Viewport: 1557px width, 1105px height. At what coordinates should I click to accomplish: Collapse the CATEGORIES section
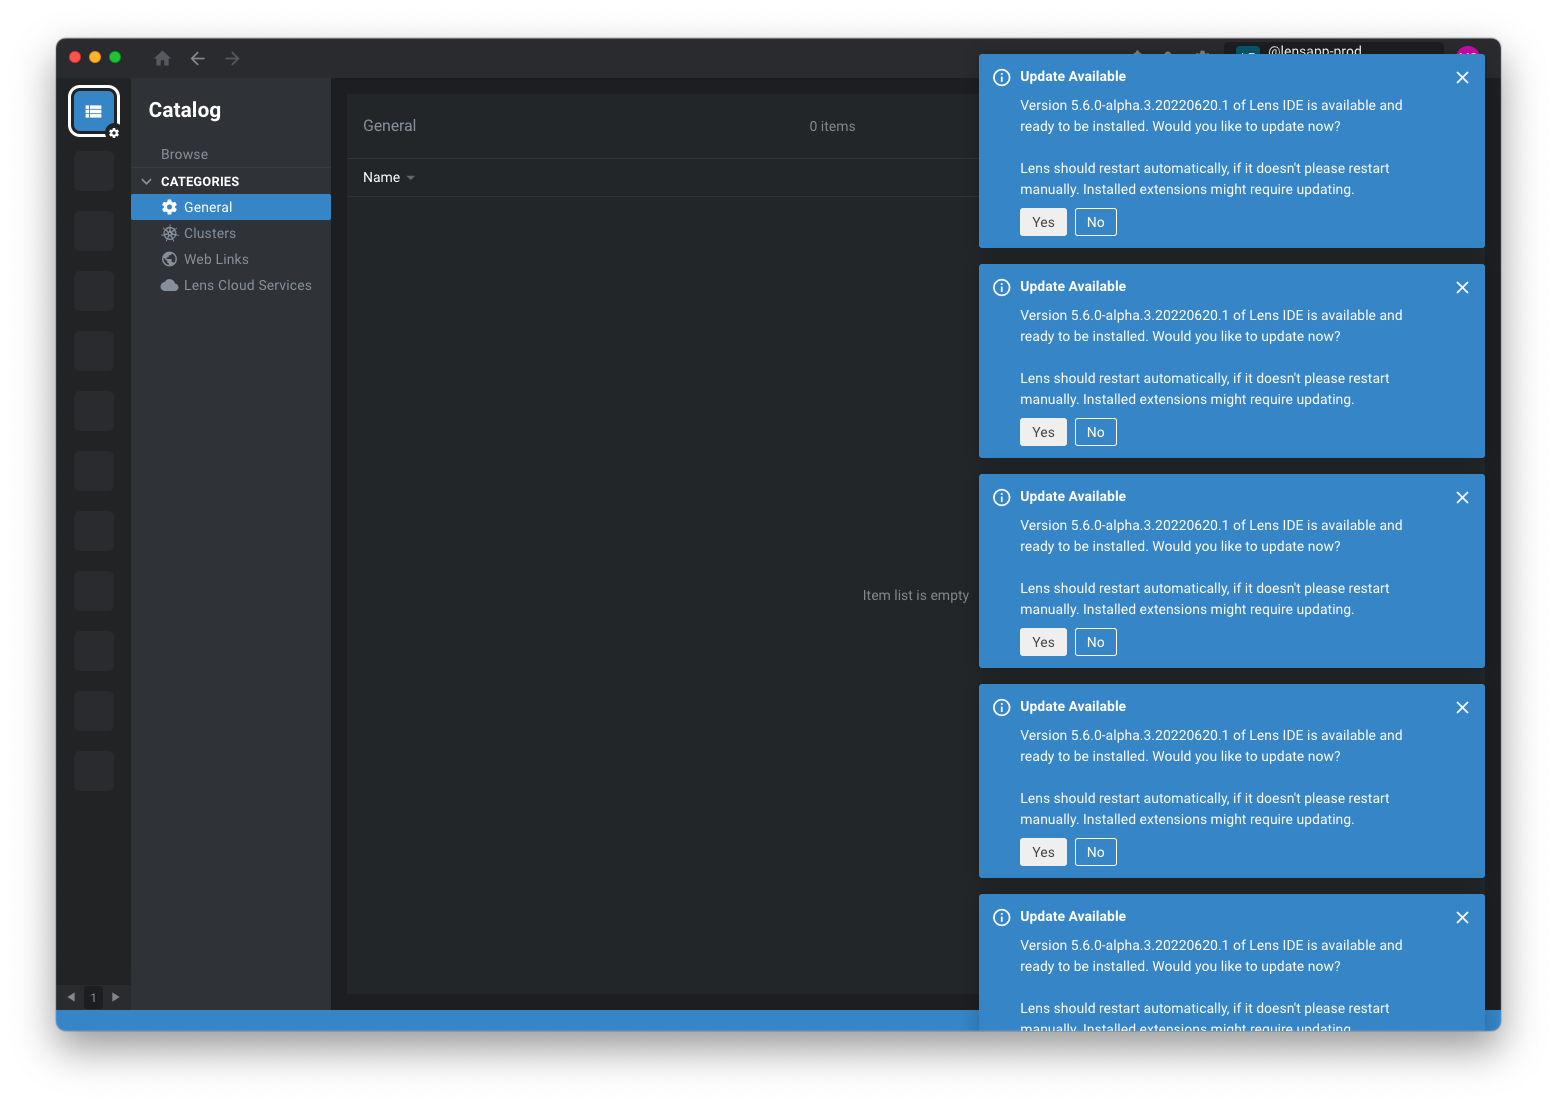click(146, 181)
